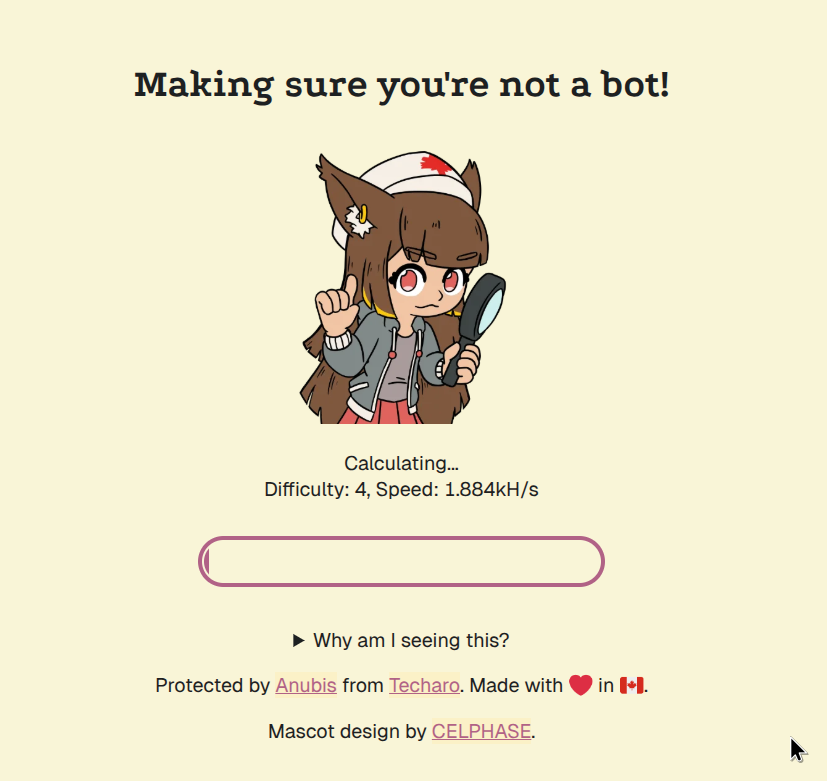Click the red heart emoji icon

580,686
